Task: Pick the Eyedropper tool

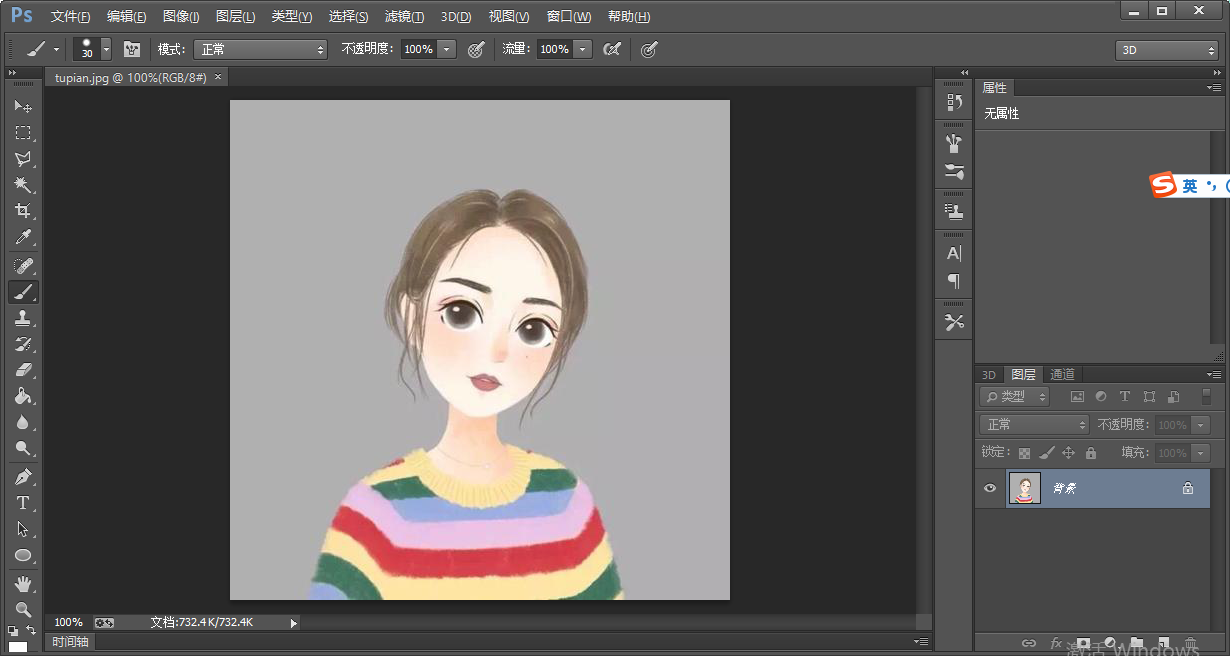Action: coord(22,237)
